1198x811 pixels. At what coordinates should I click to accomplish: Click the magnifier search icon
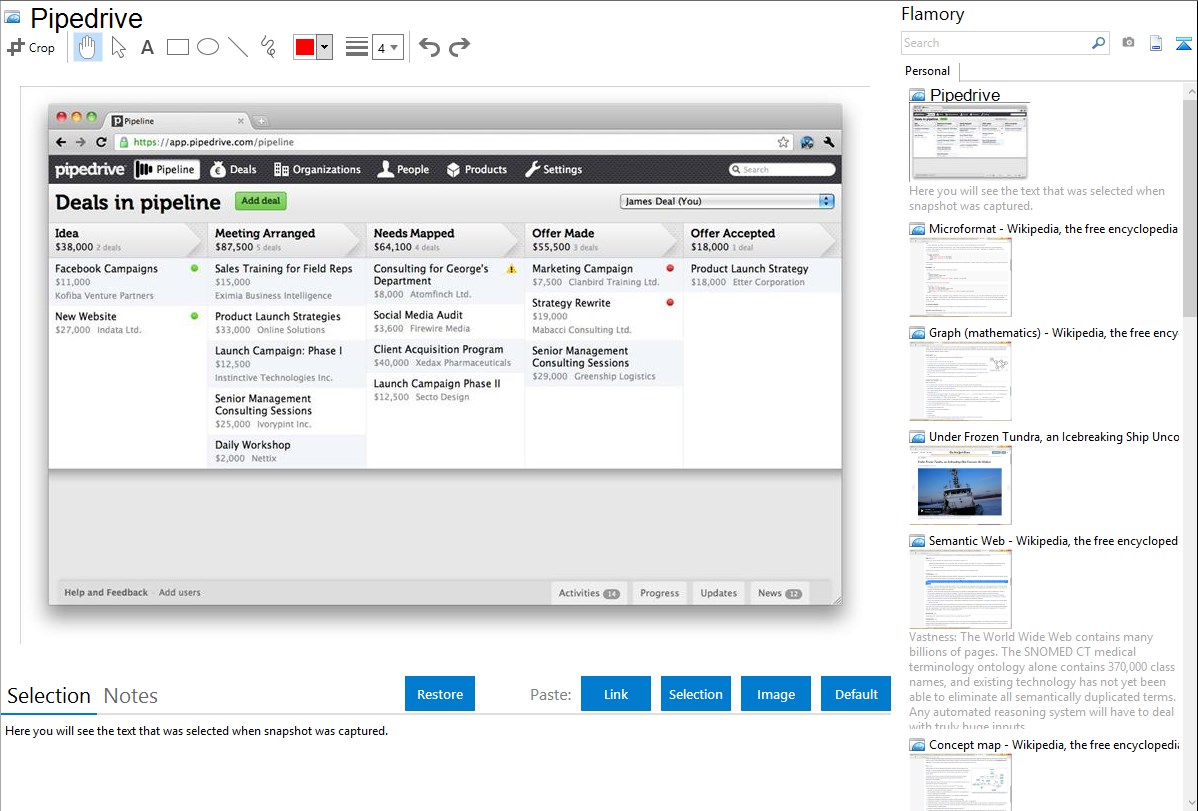[1099, 43]
